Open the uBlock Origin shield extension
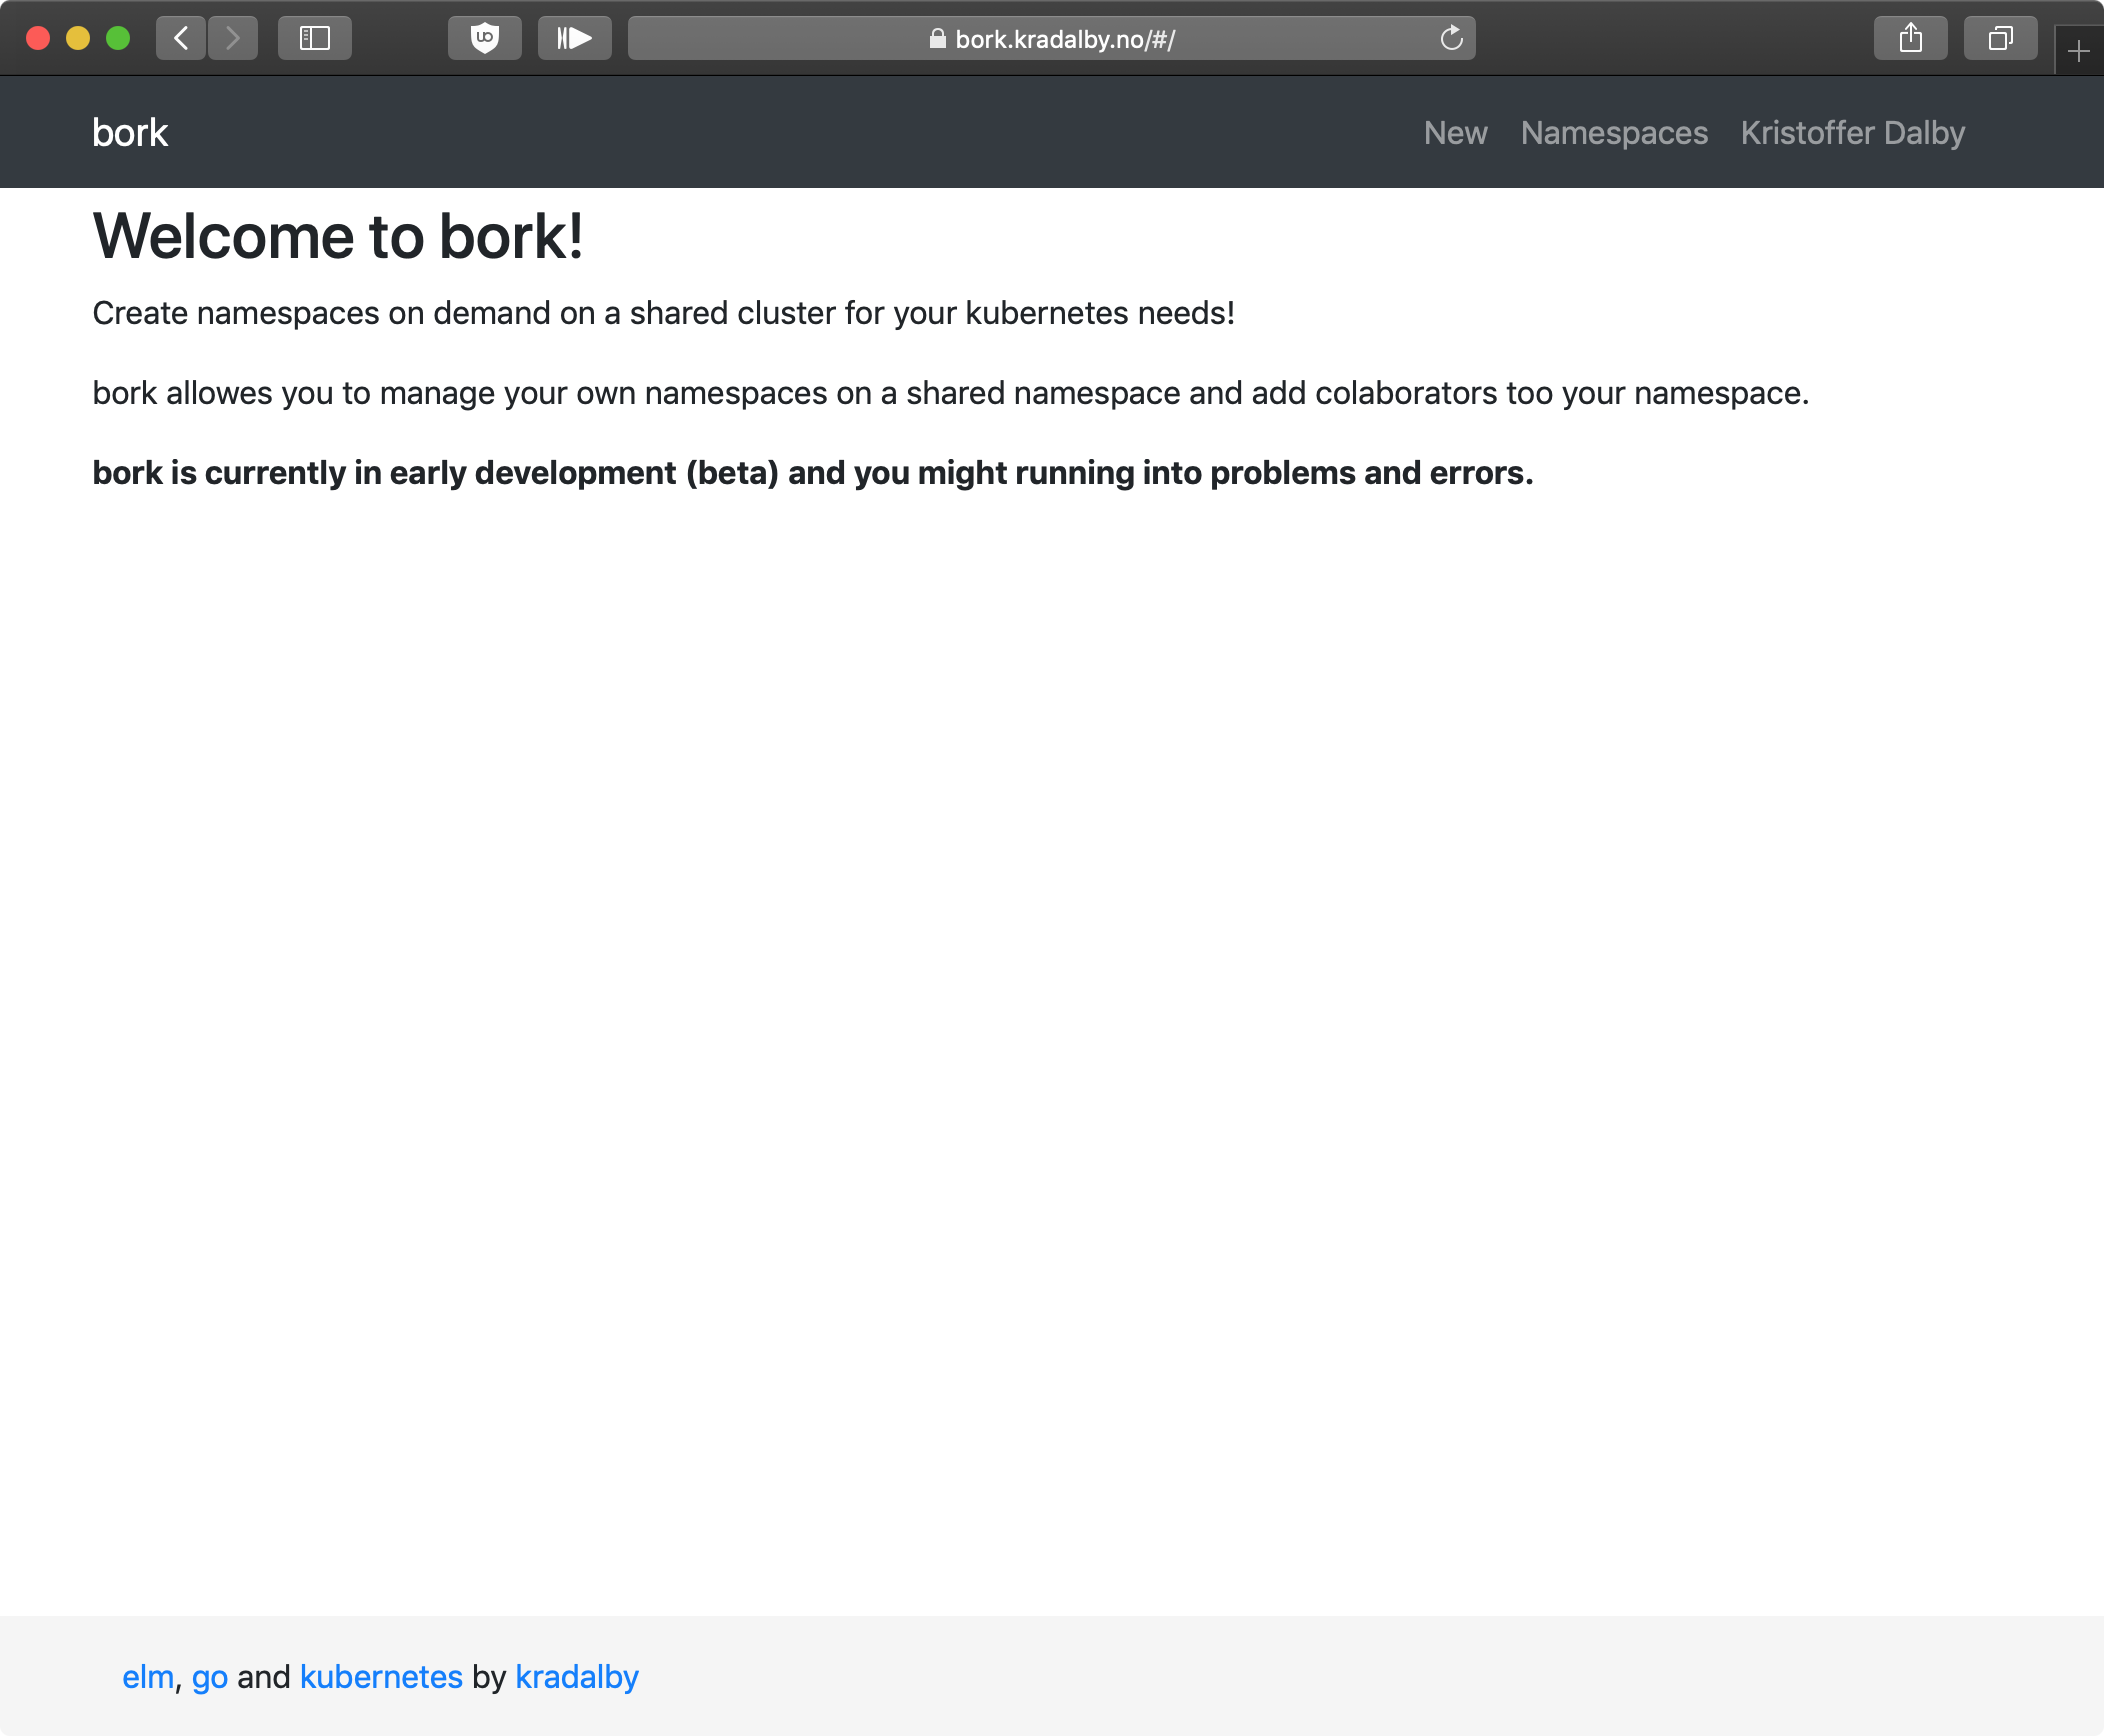Image resolution: width=2104 pixels, height=1736 pixels. 485,39
